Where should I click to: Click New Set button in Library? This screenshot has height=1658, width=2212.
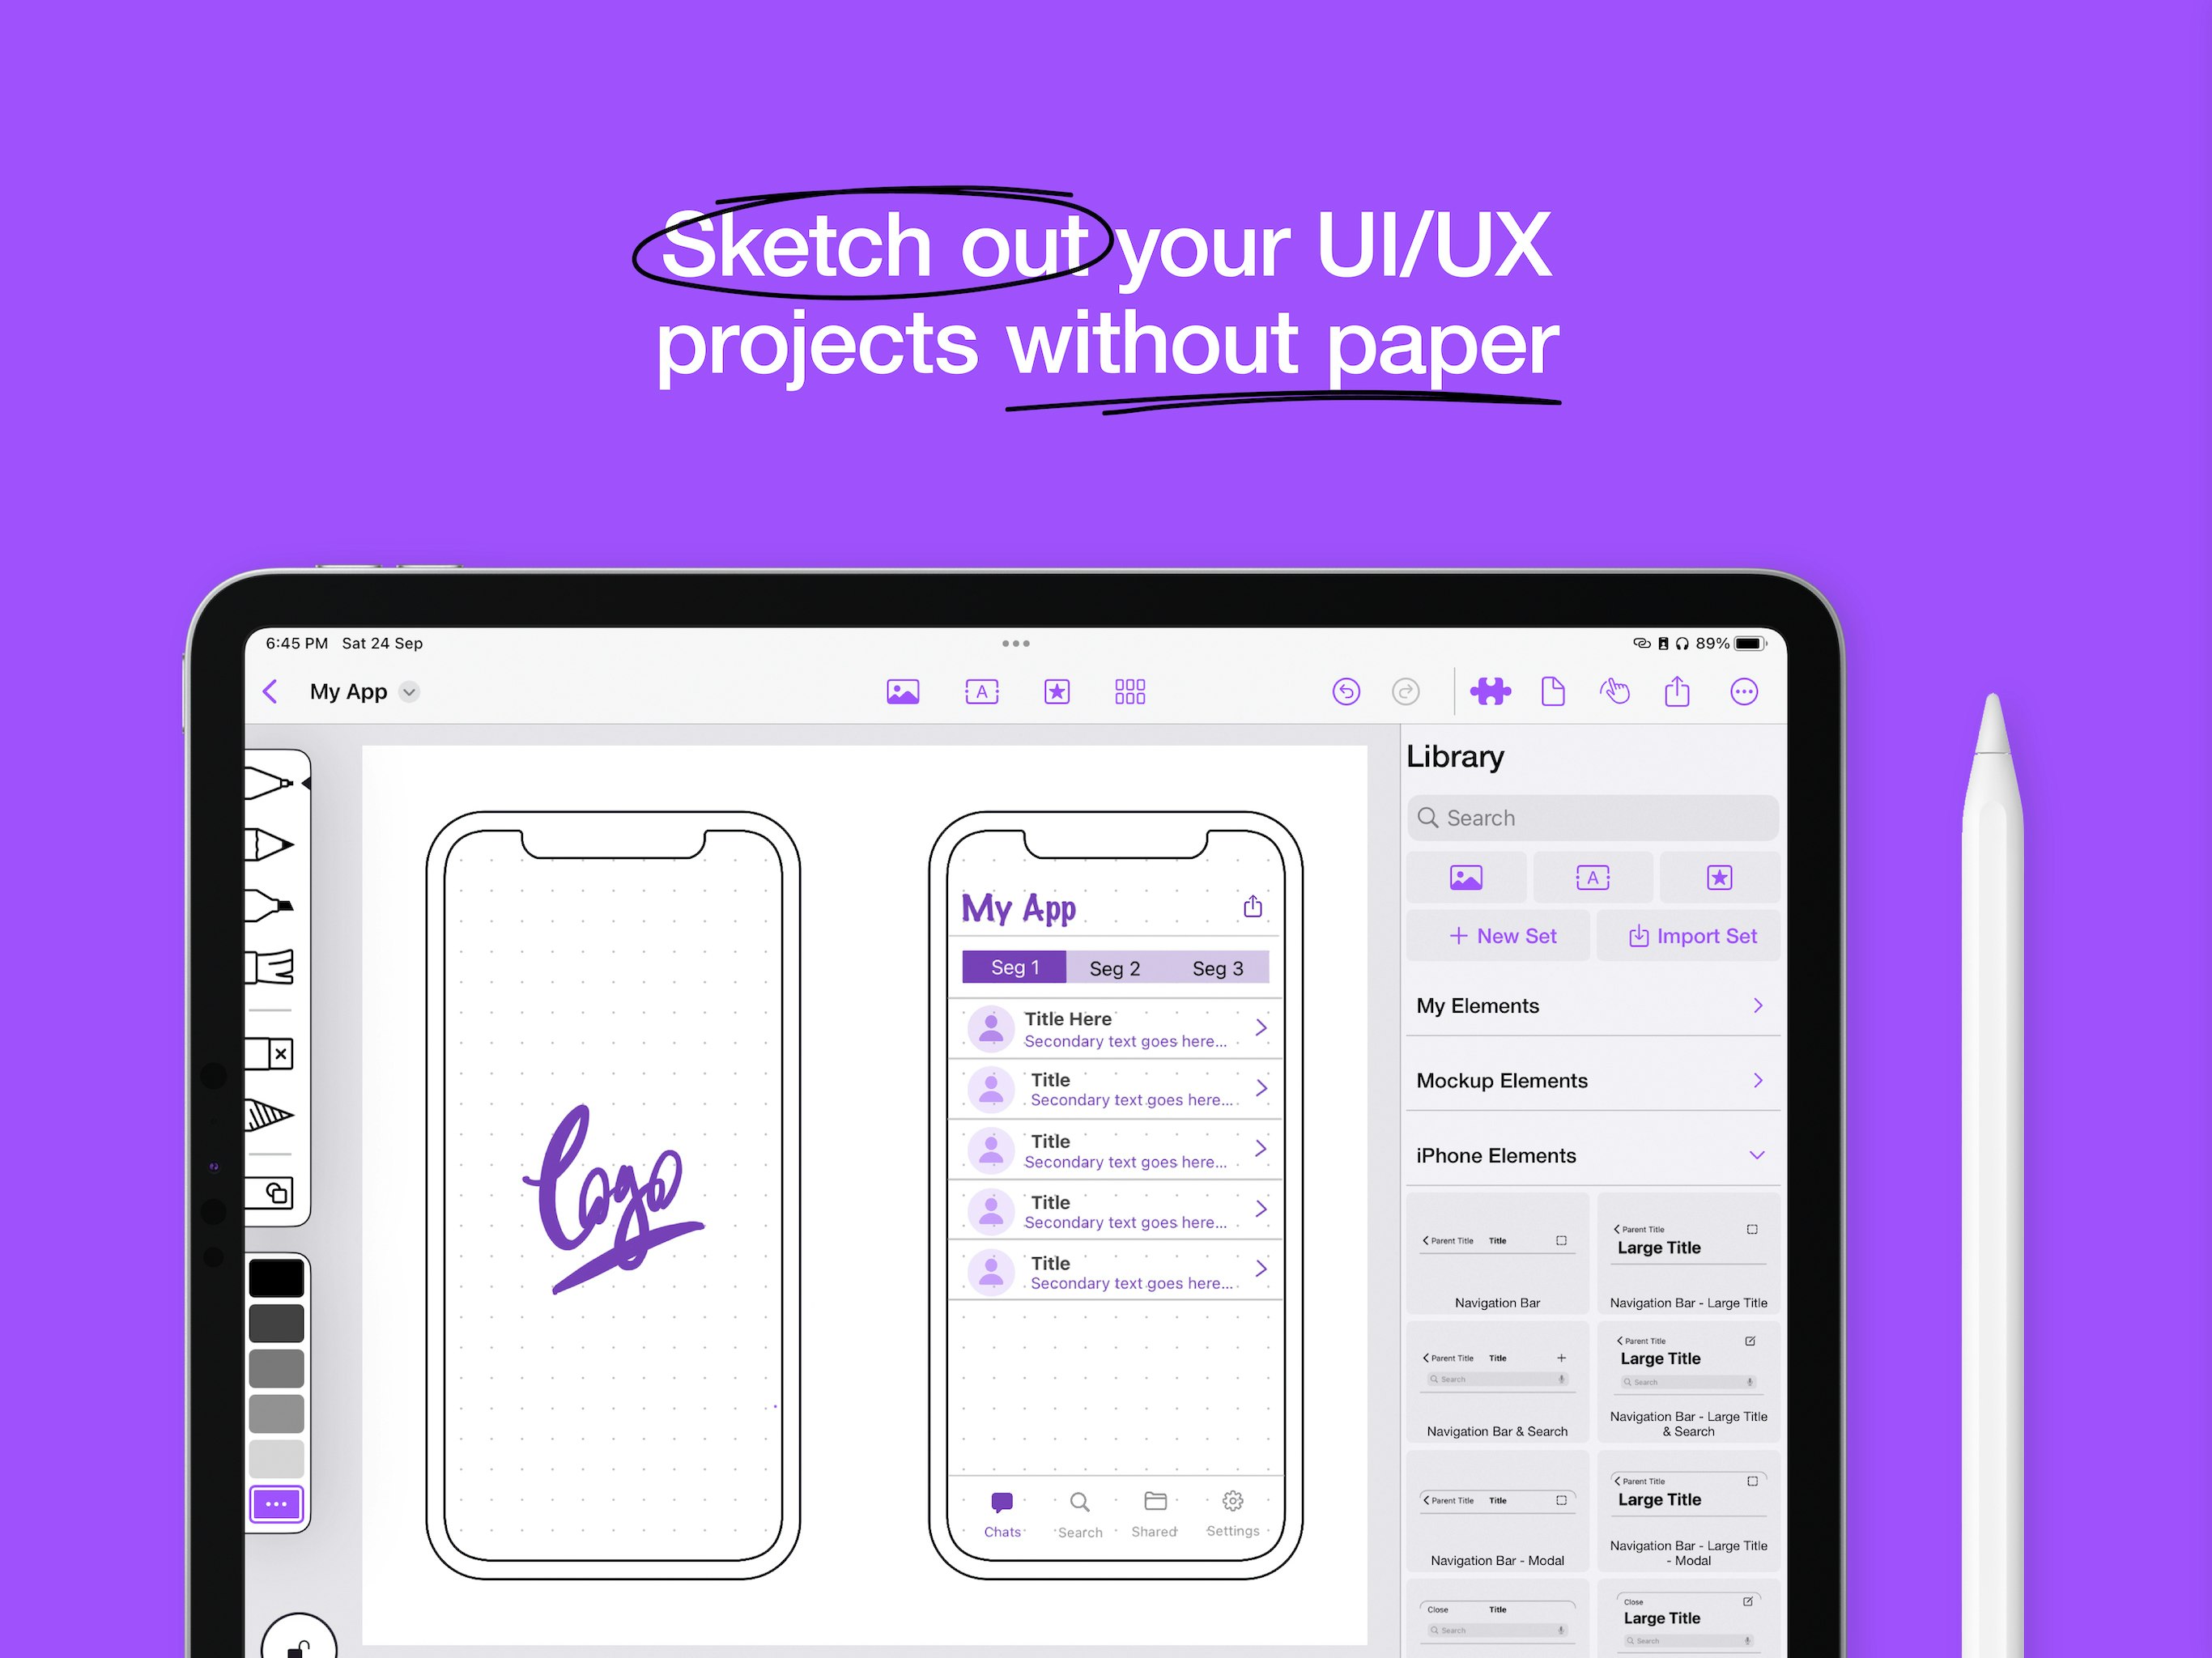(1501, 937)
